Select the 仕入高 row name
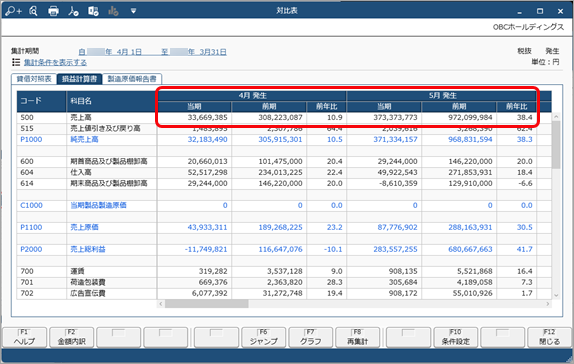Screen dimensions: 574x364 [81, 172]
